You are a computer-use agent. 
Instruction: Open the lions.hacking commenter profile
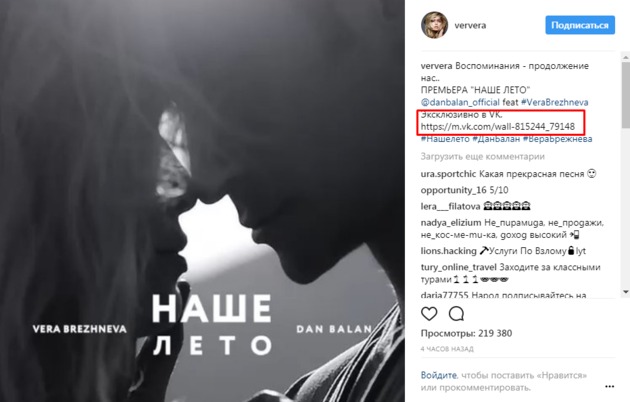point(448,251)
